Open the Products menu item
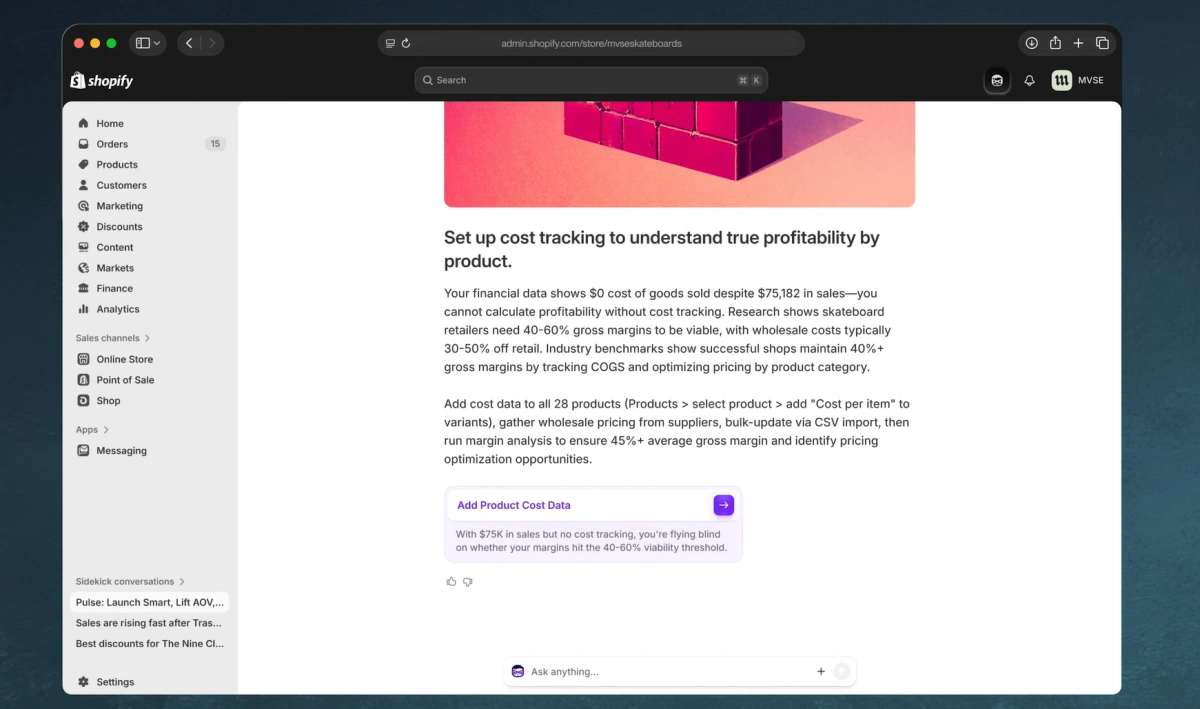Screen dimensions: 1200x709 pyautogui.click(x=152, y=165)
